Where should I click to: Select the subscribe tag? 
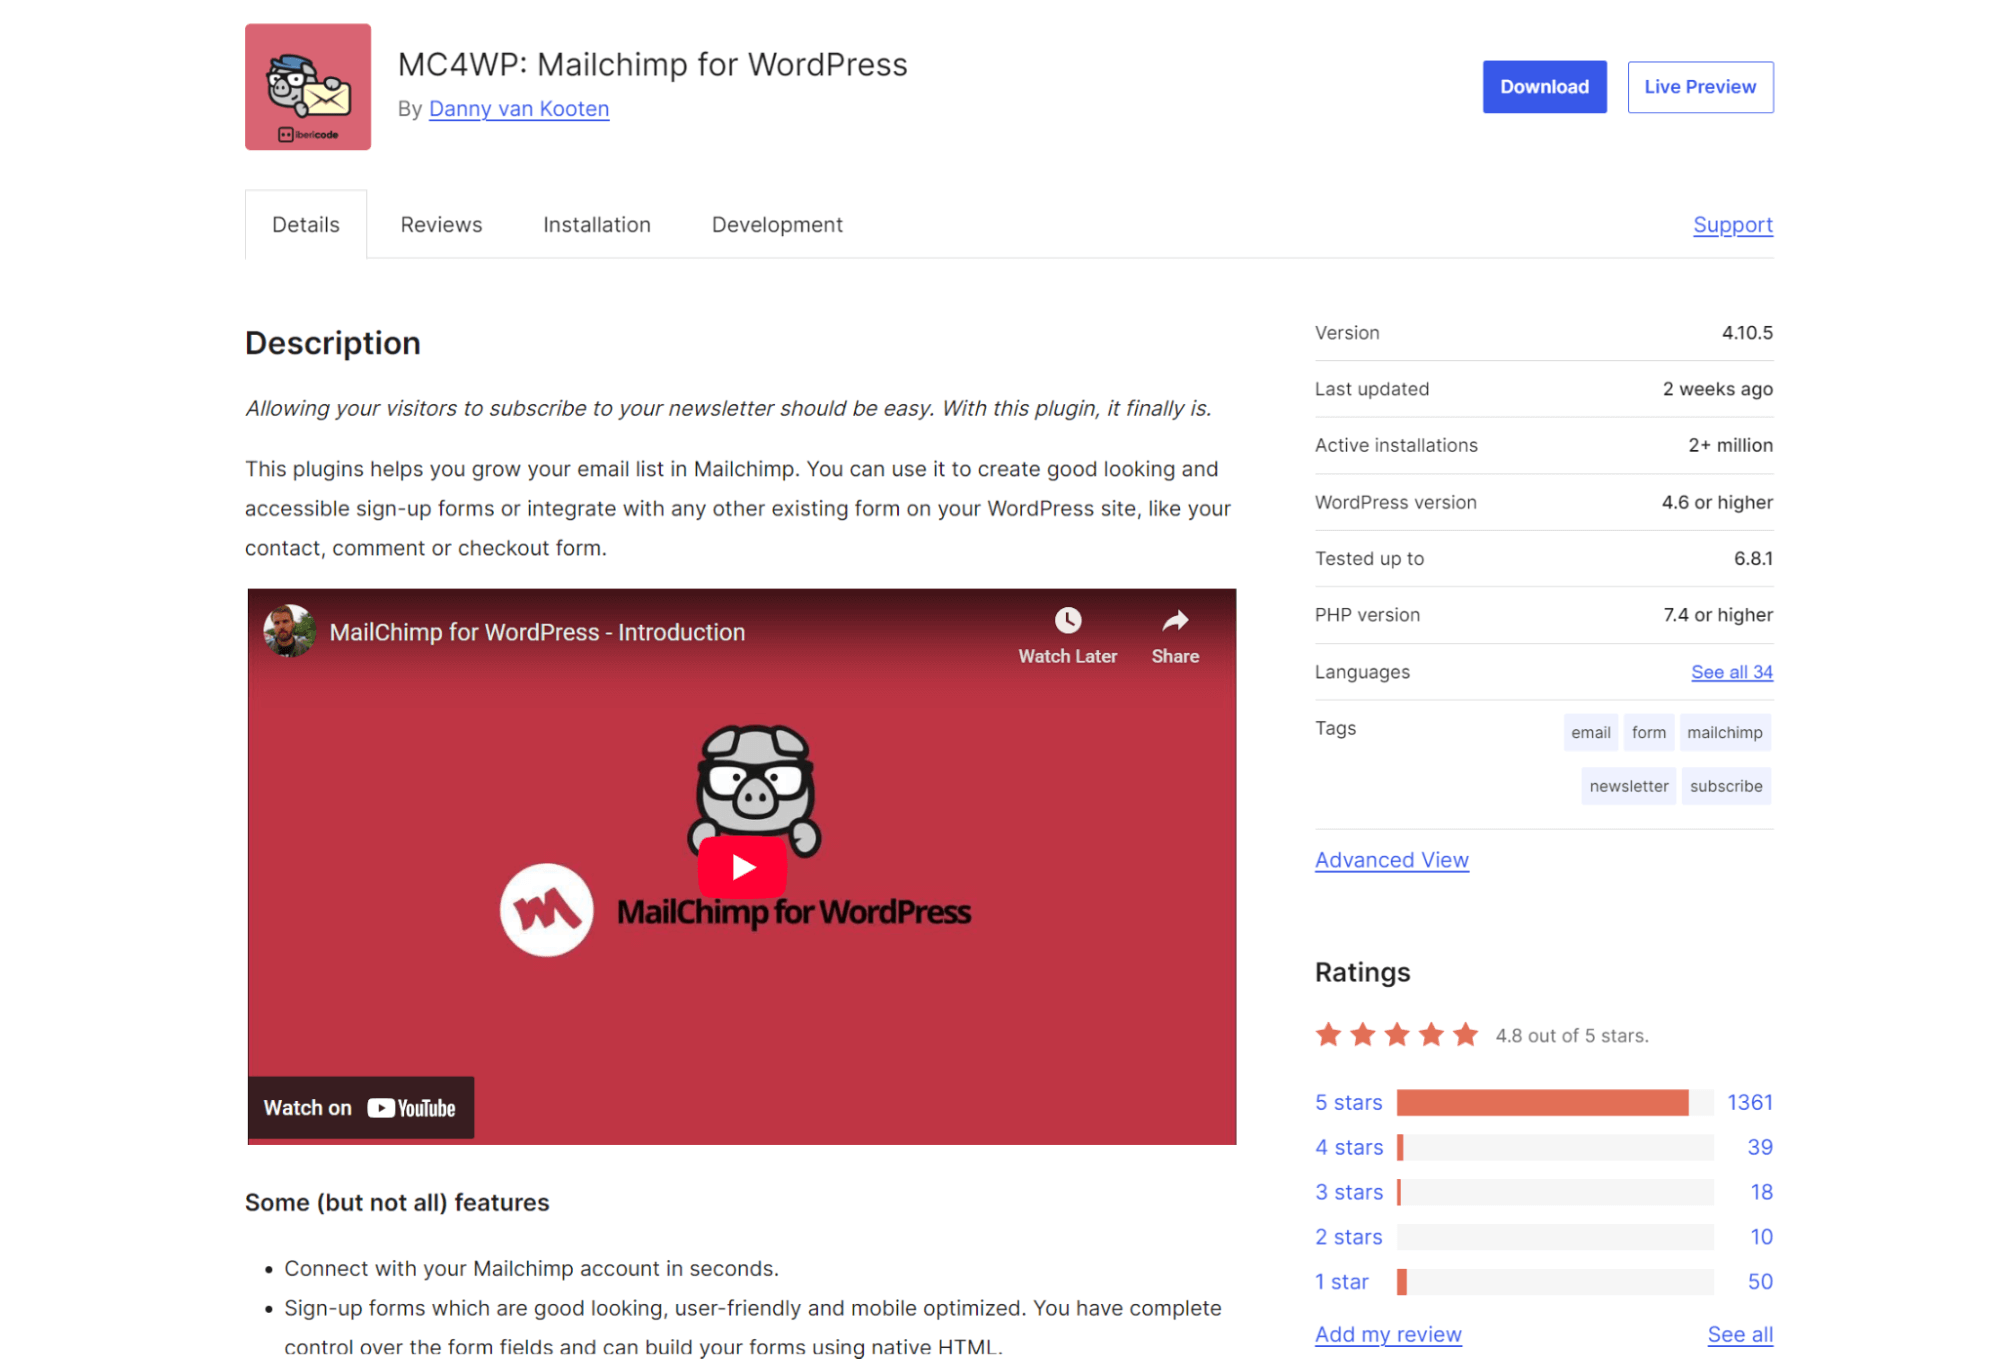pyautogui.click(x=1725, y=786)
